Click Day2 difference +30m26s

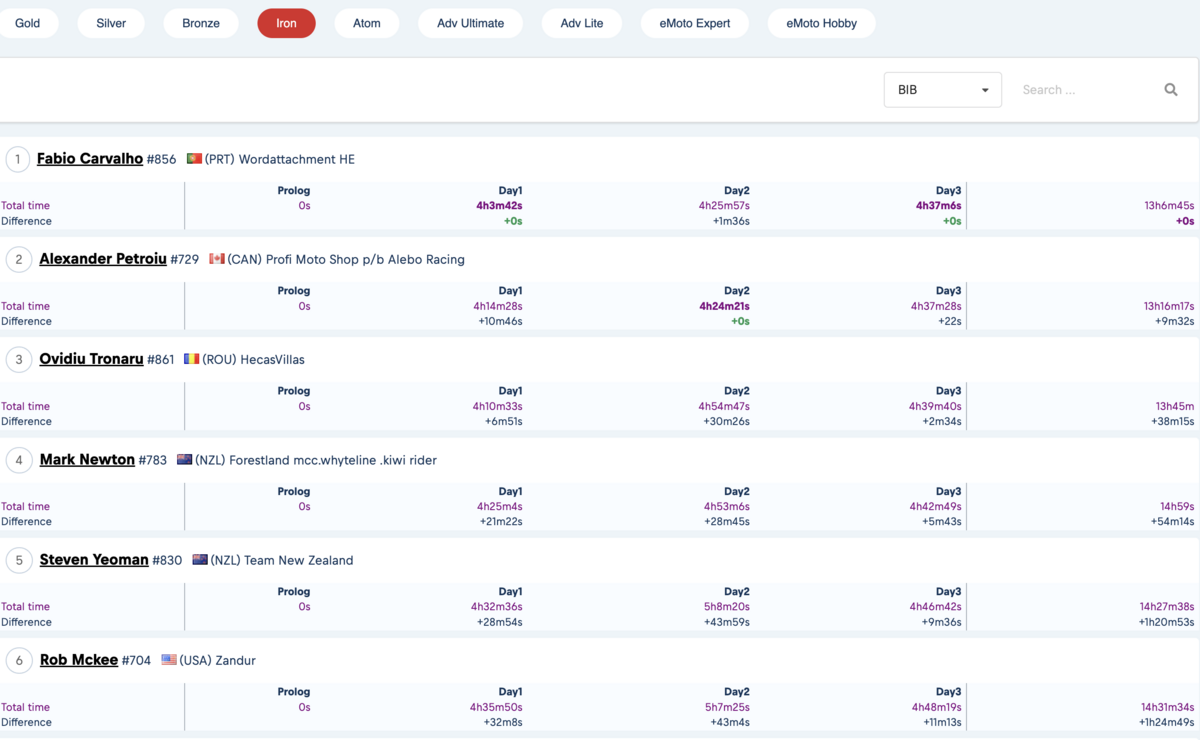pyautogui.click(x=727, y=421)
